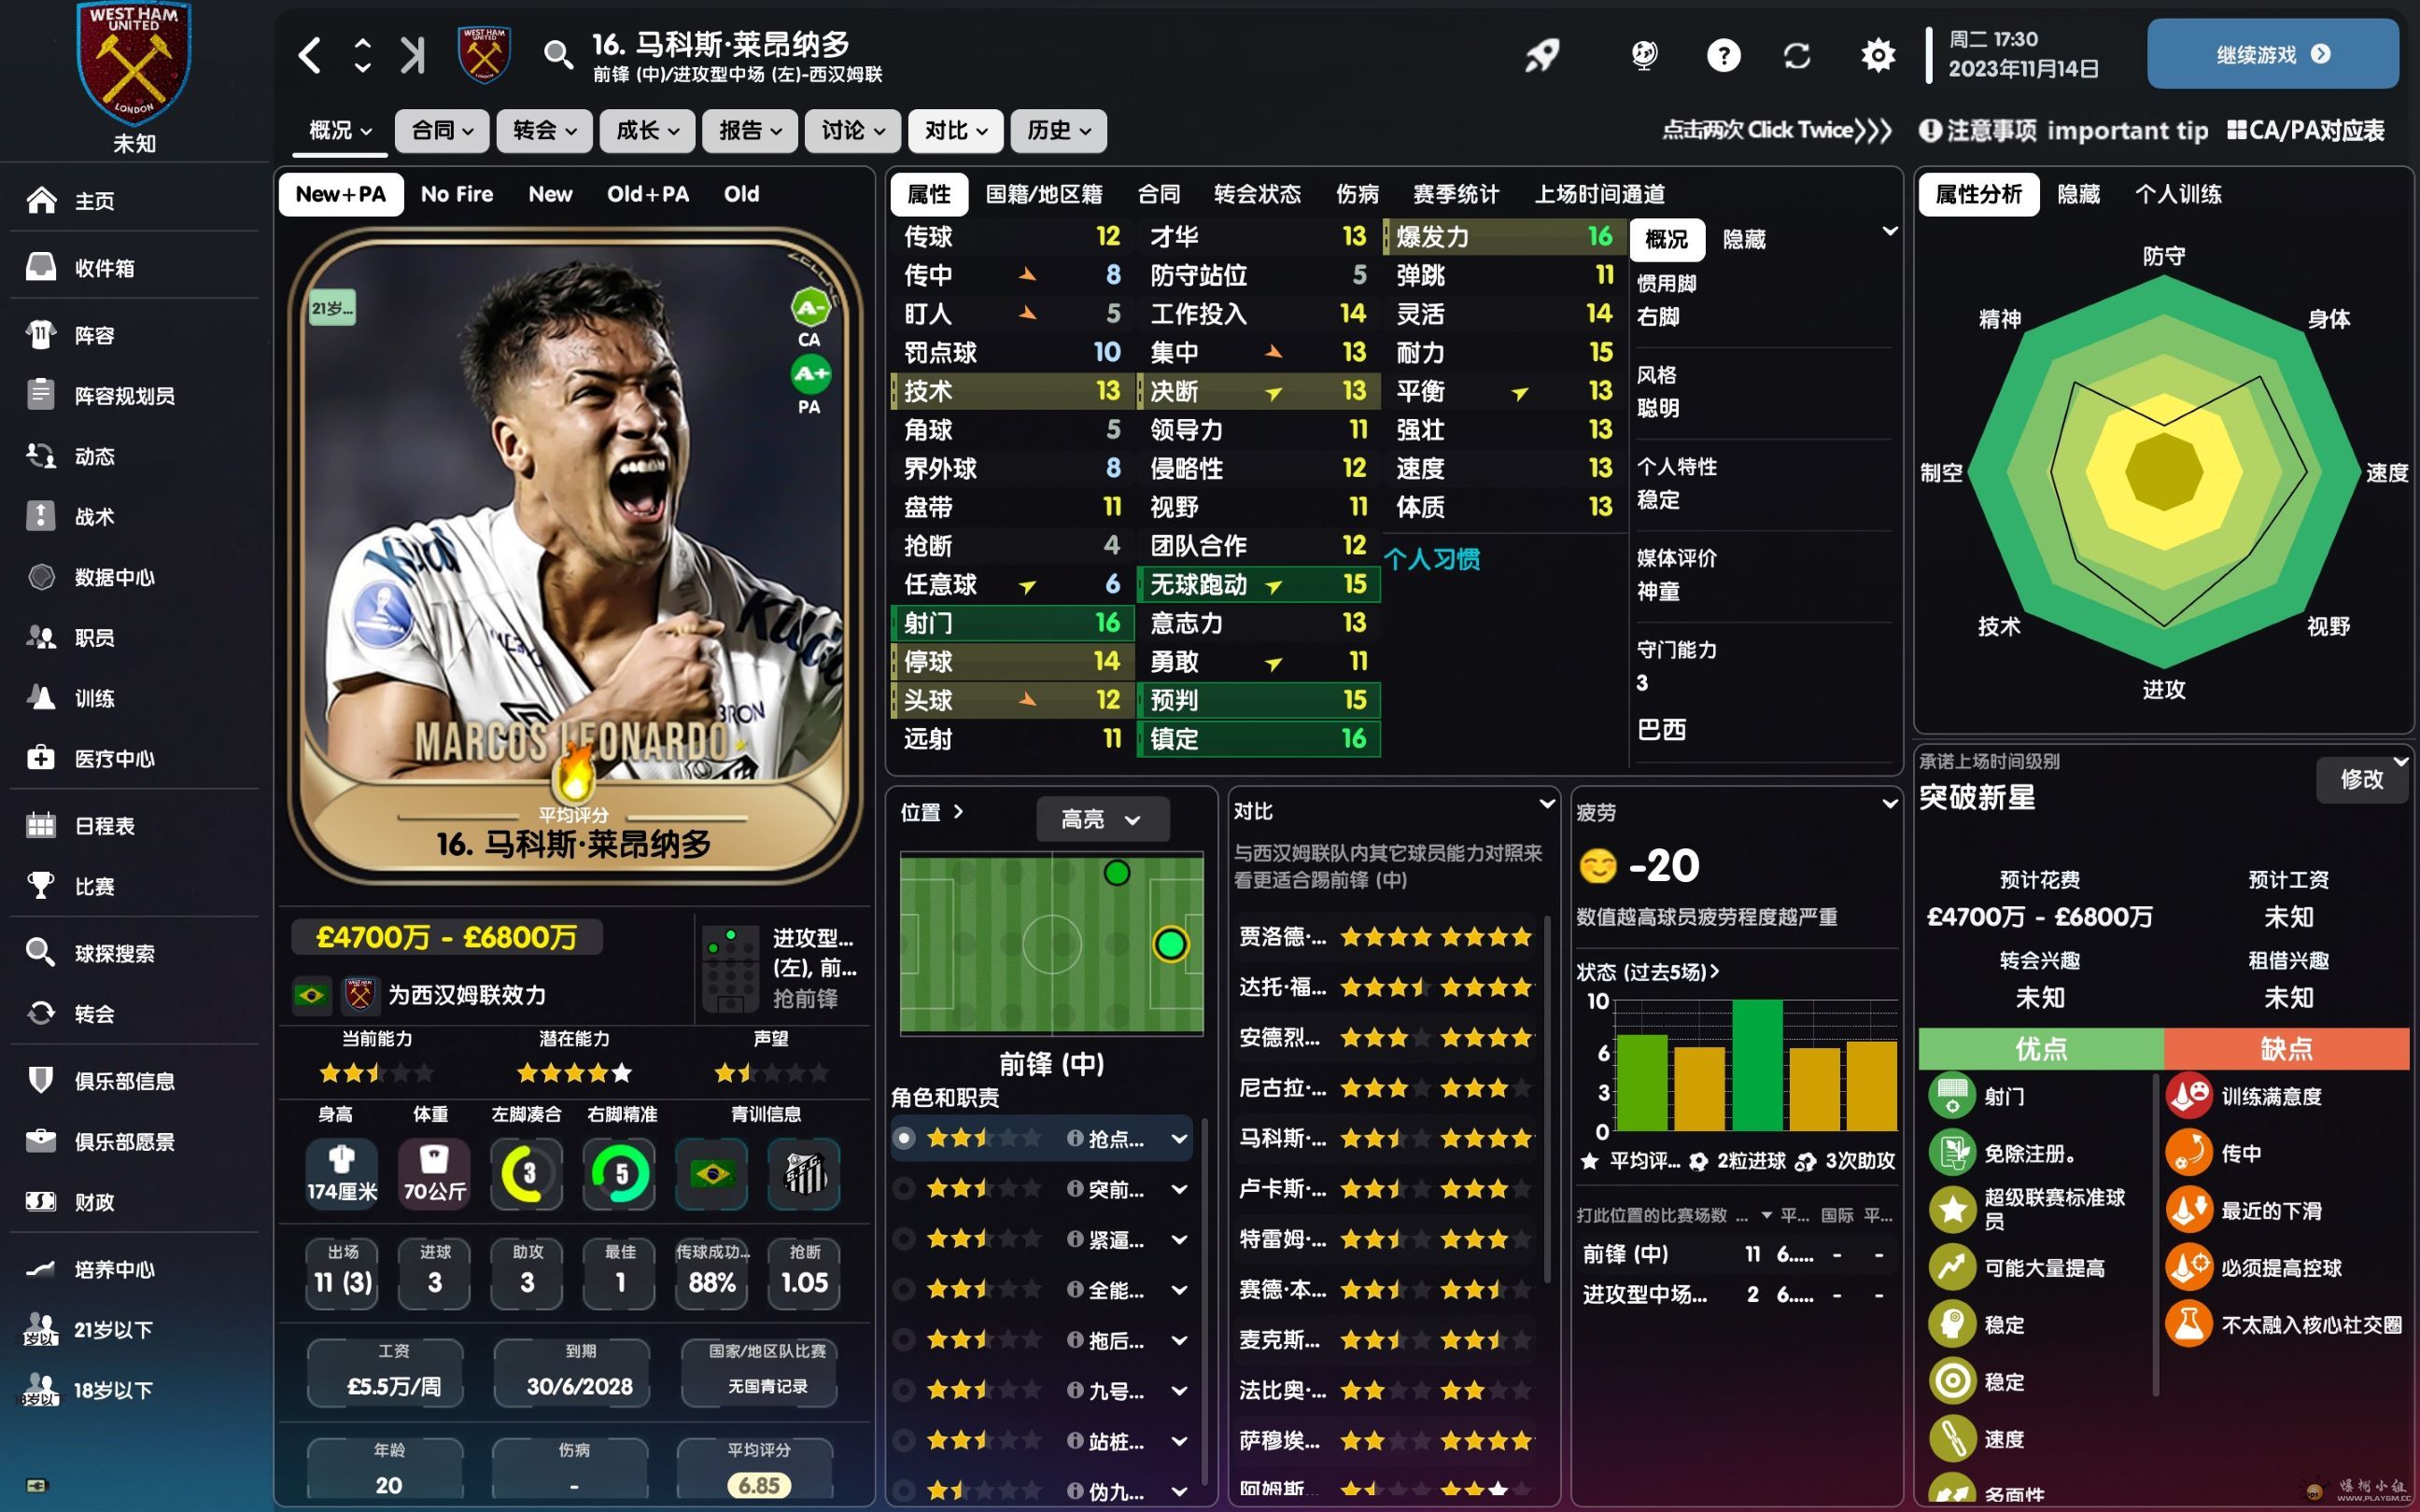Image resolution: width=2420 pixels, height=1512 pixels.
Task: Click the search magnifier beside player name
Action: [558, 55]
